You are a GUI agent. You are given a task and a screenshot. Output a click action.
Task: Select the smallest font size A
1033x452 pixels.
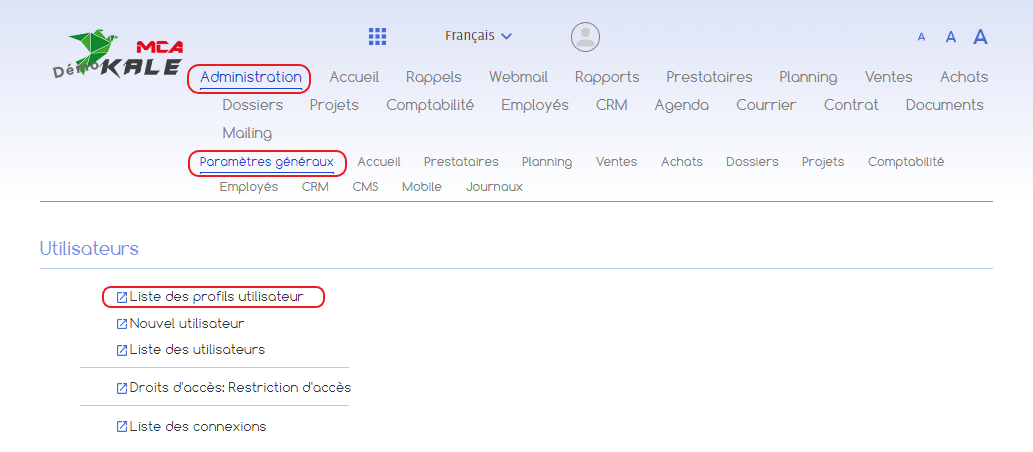921,37
